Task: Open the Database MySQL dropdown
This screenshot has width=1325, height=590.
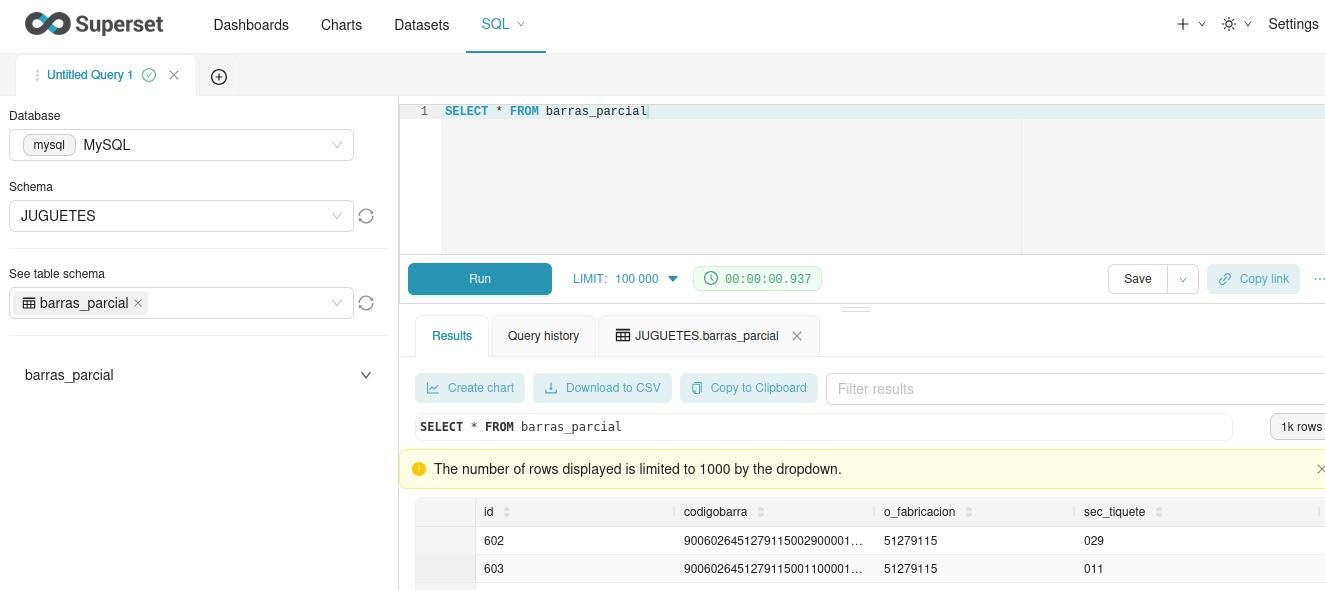Action: (181, 145)
